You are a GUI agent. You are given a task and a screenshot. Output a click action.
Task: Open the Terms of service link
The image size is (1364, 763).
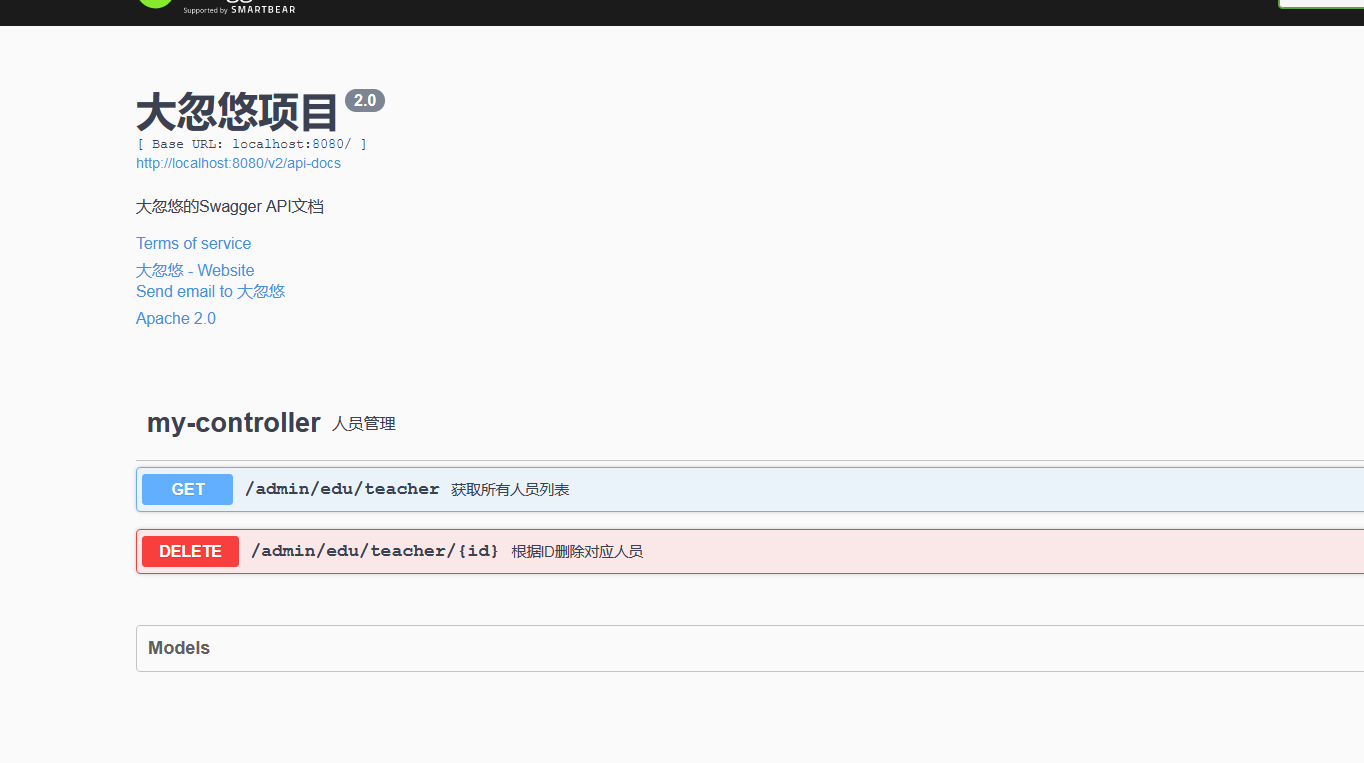pos(193,243)
